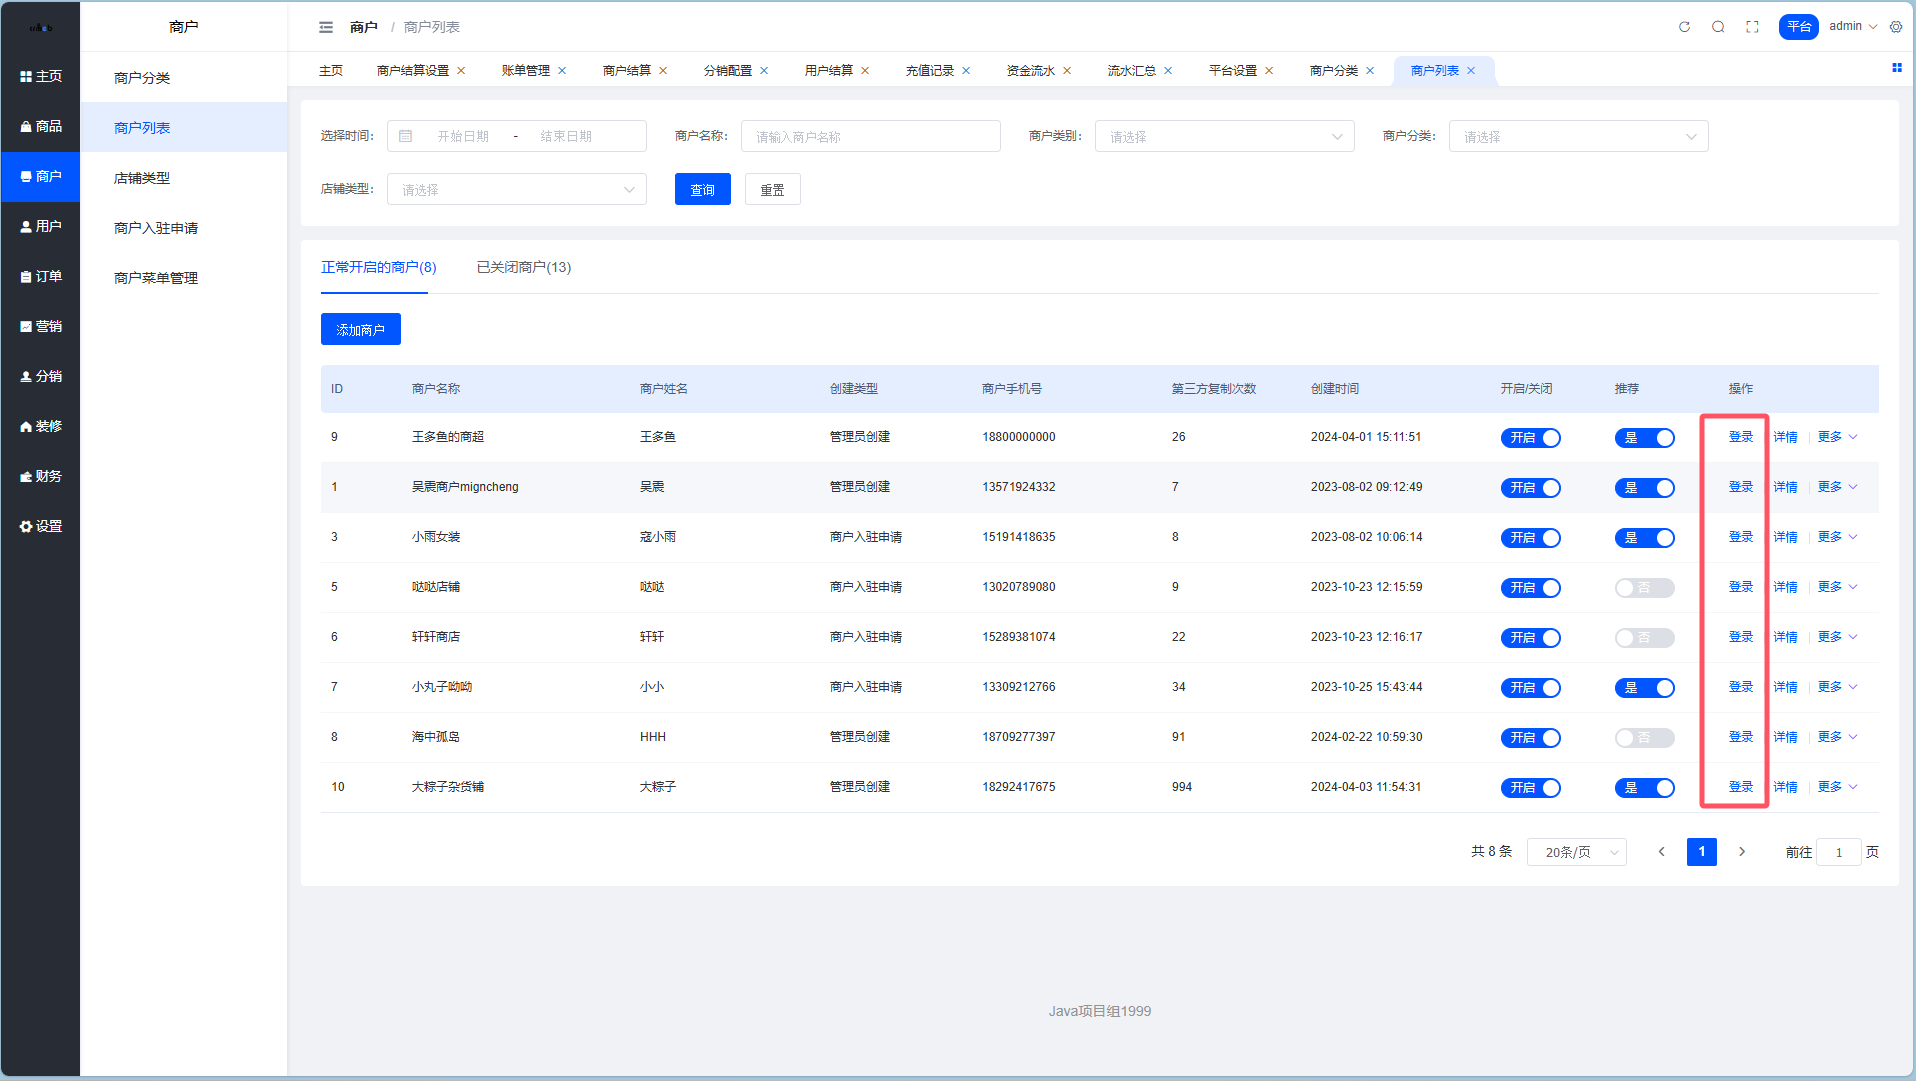The height and width of the screenshot is (1081, 1916).
Task: Expand the 商户类别 dropdown
Action: coord(1224,136)
